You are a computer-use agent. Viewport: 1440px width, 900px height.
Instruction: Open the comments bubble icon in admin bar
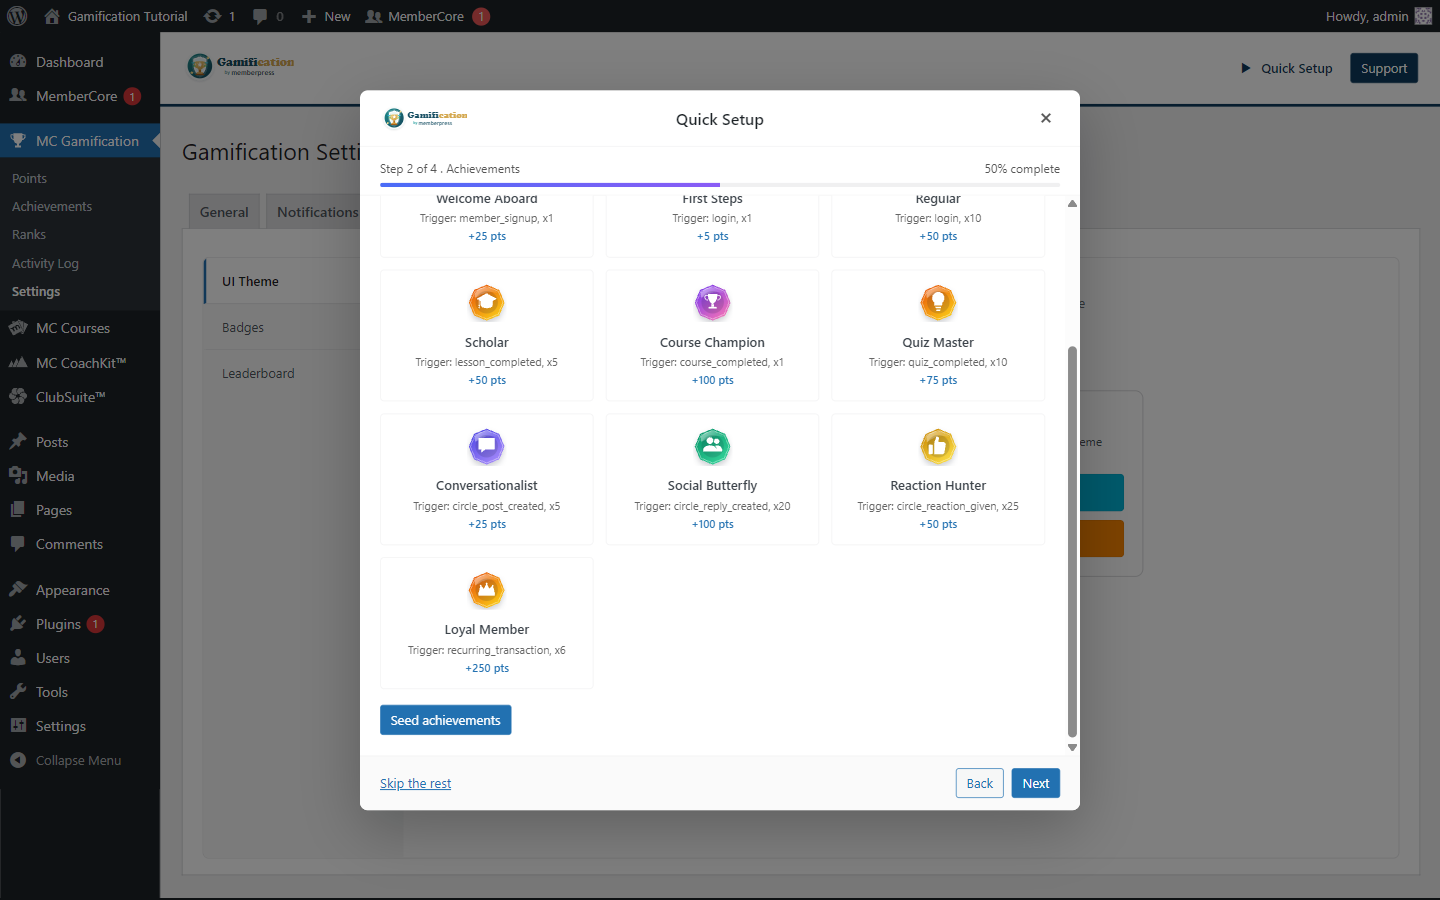coord(260,16)
